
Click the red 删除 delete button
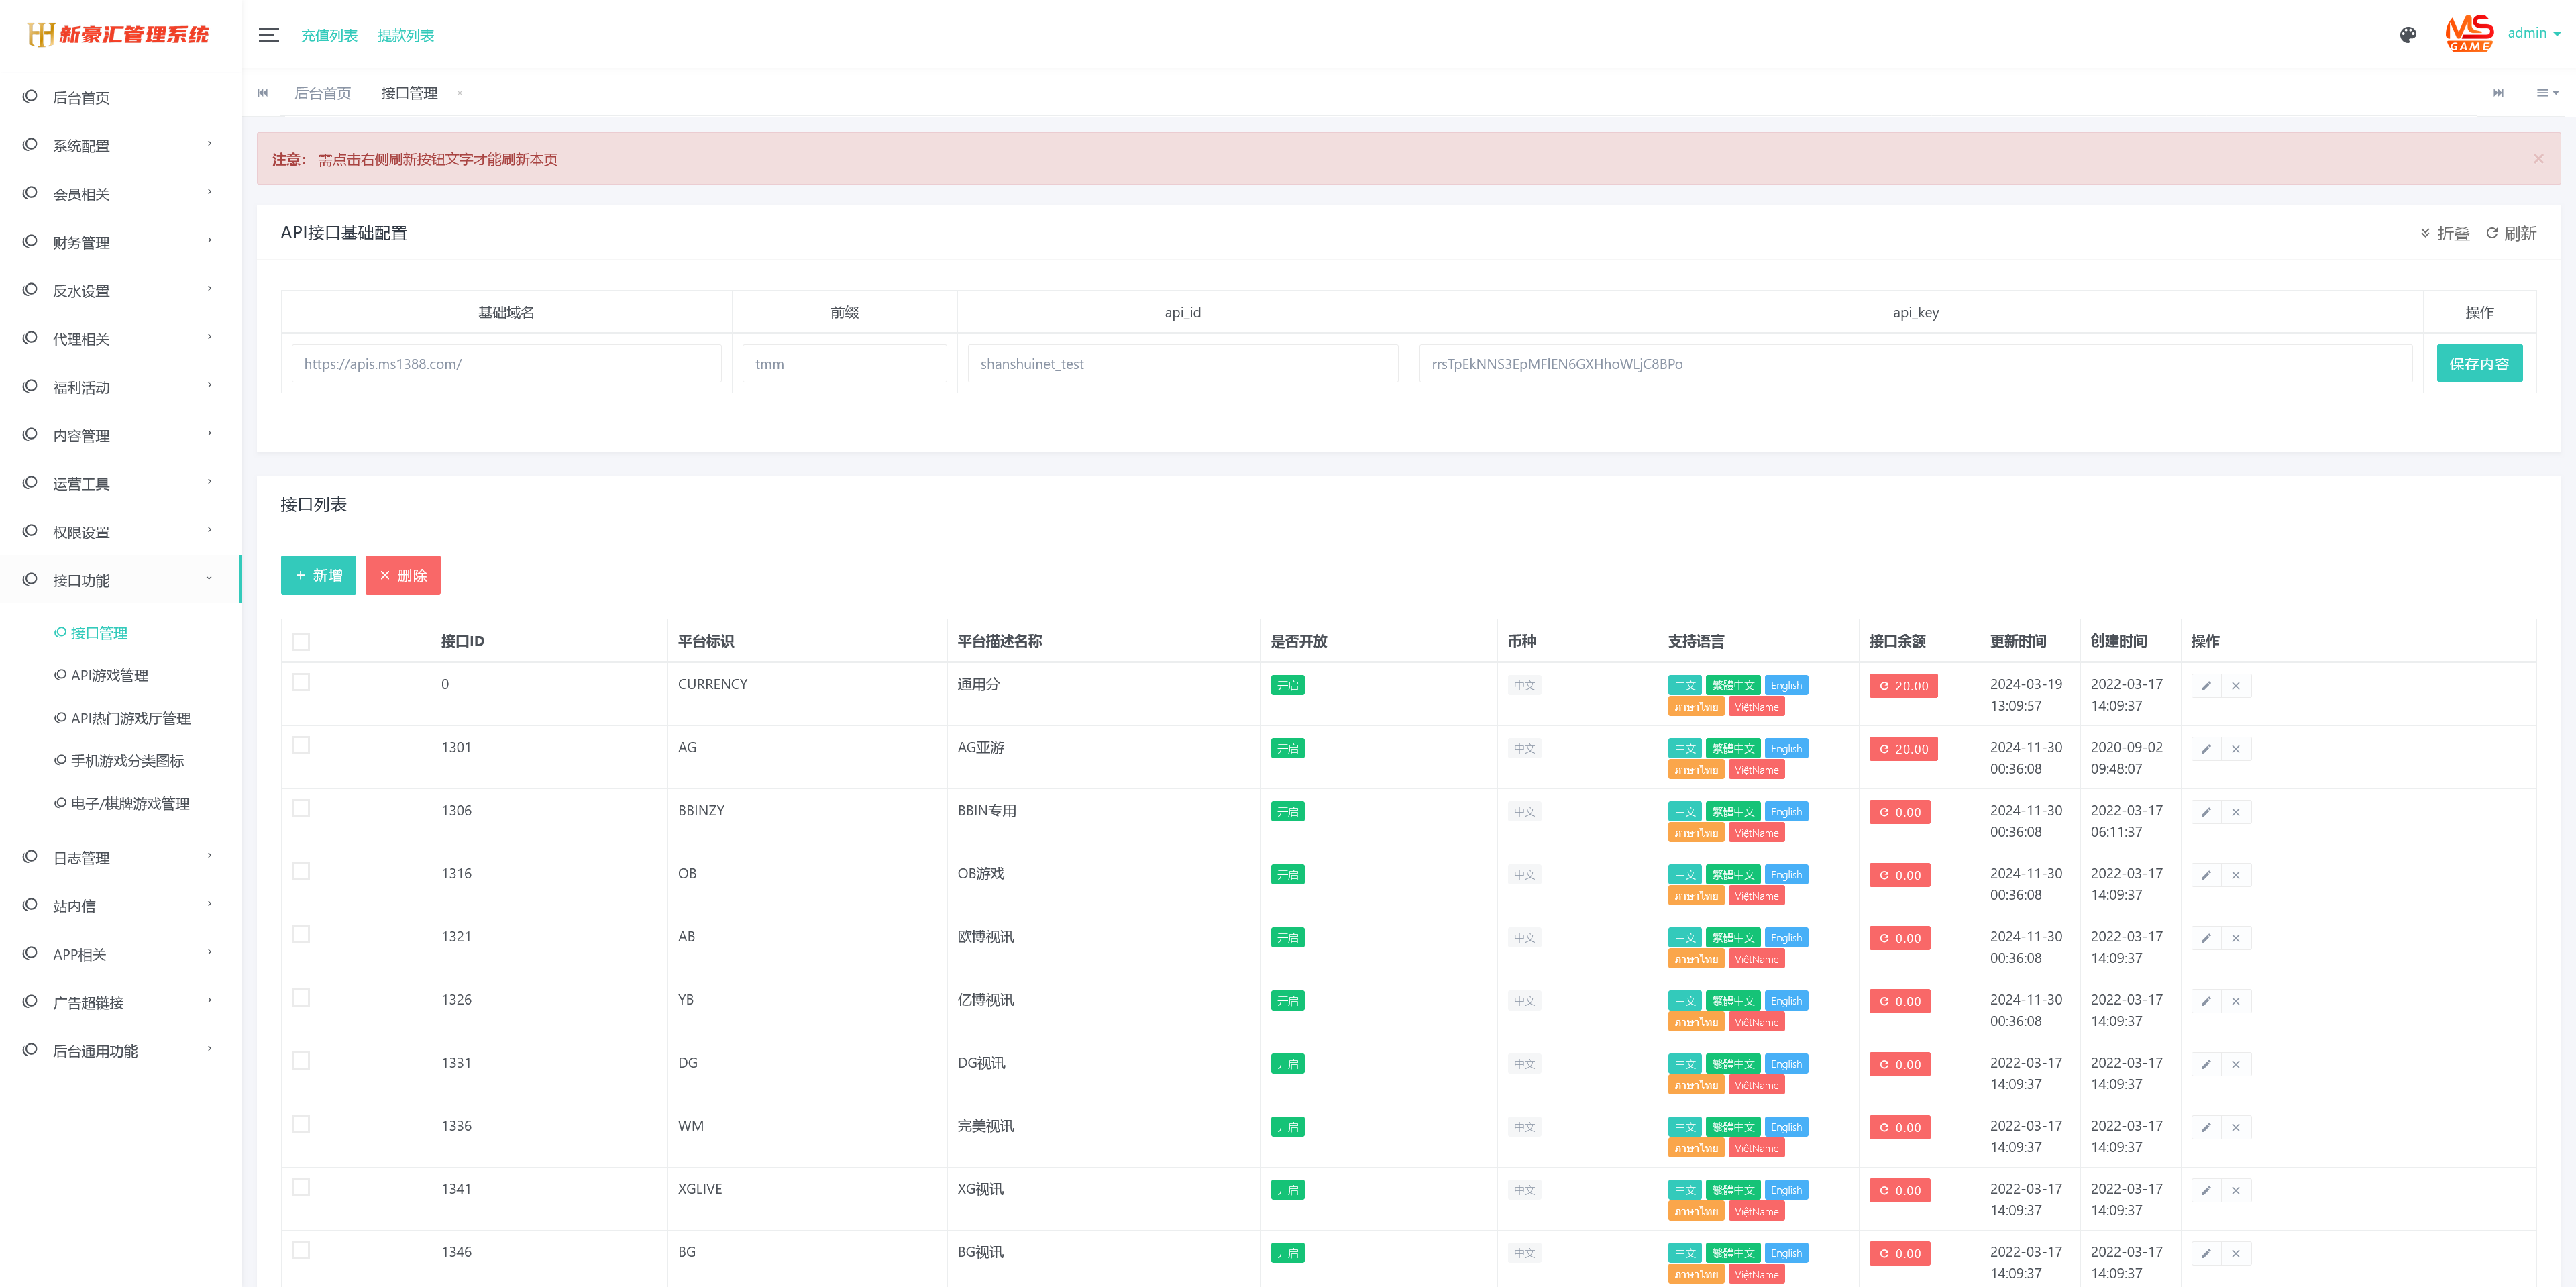tap(403, 575)
